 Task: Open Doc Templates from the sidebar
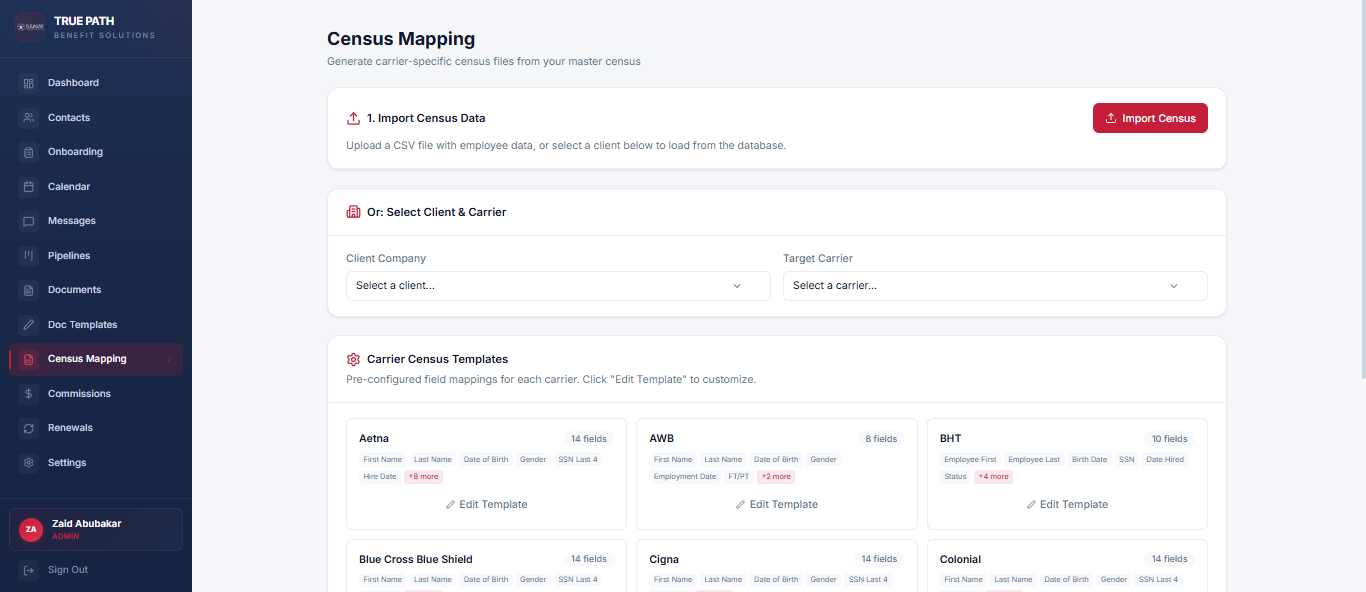tap(82, 325)
